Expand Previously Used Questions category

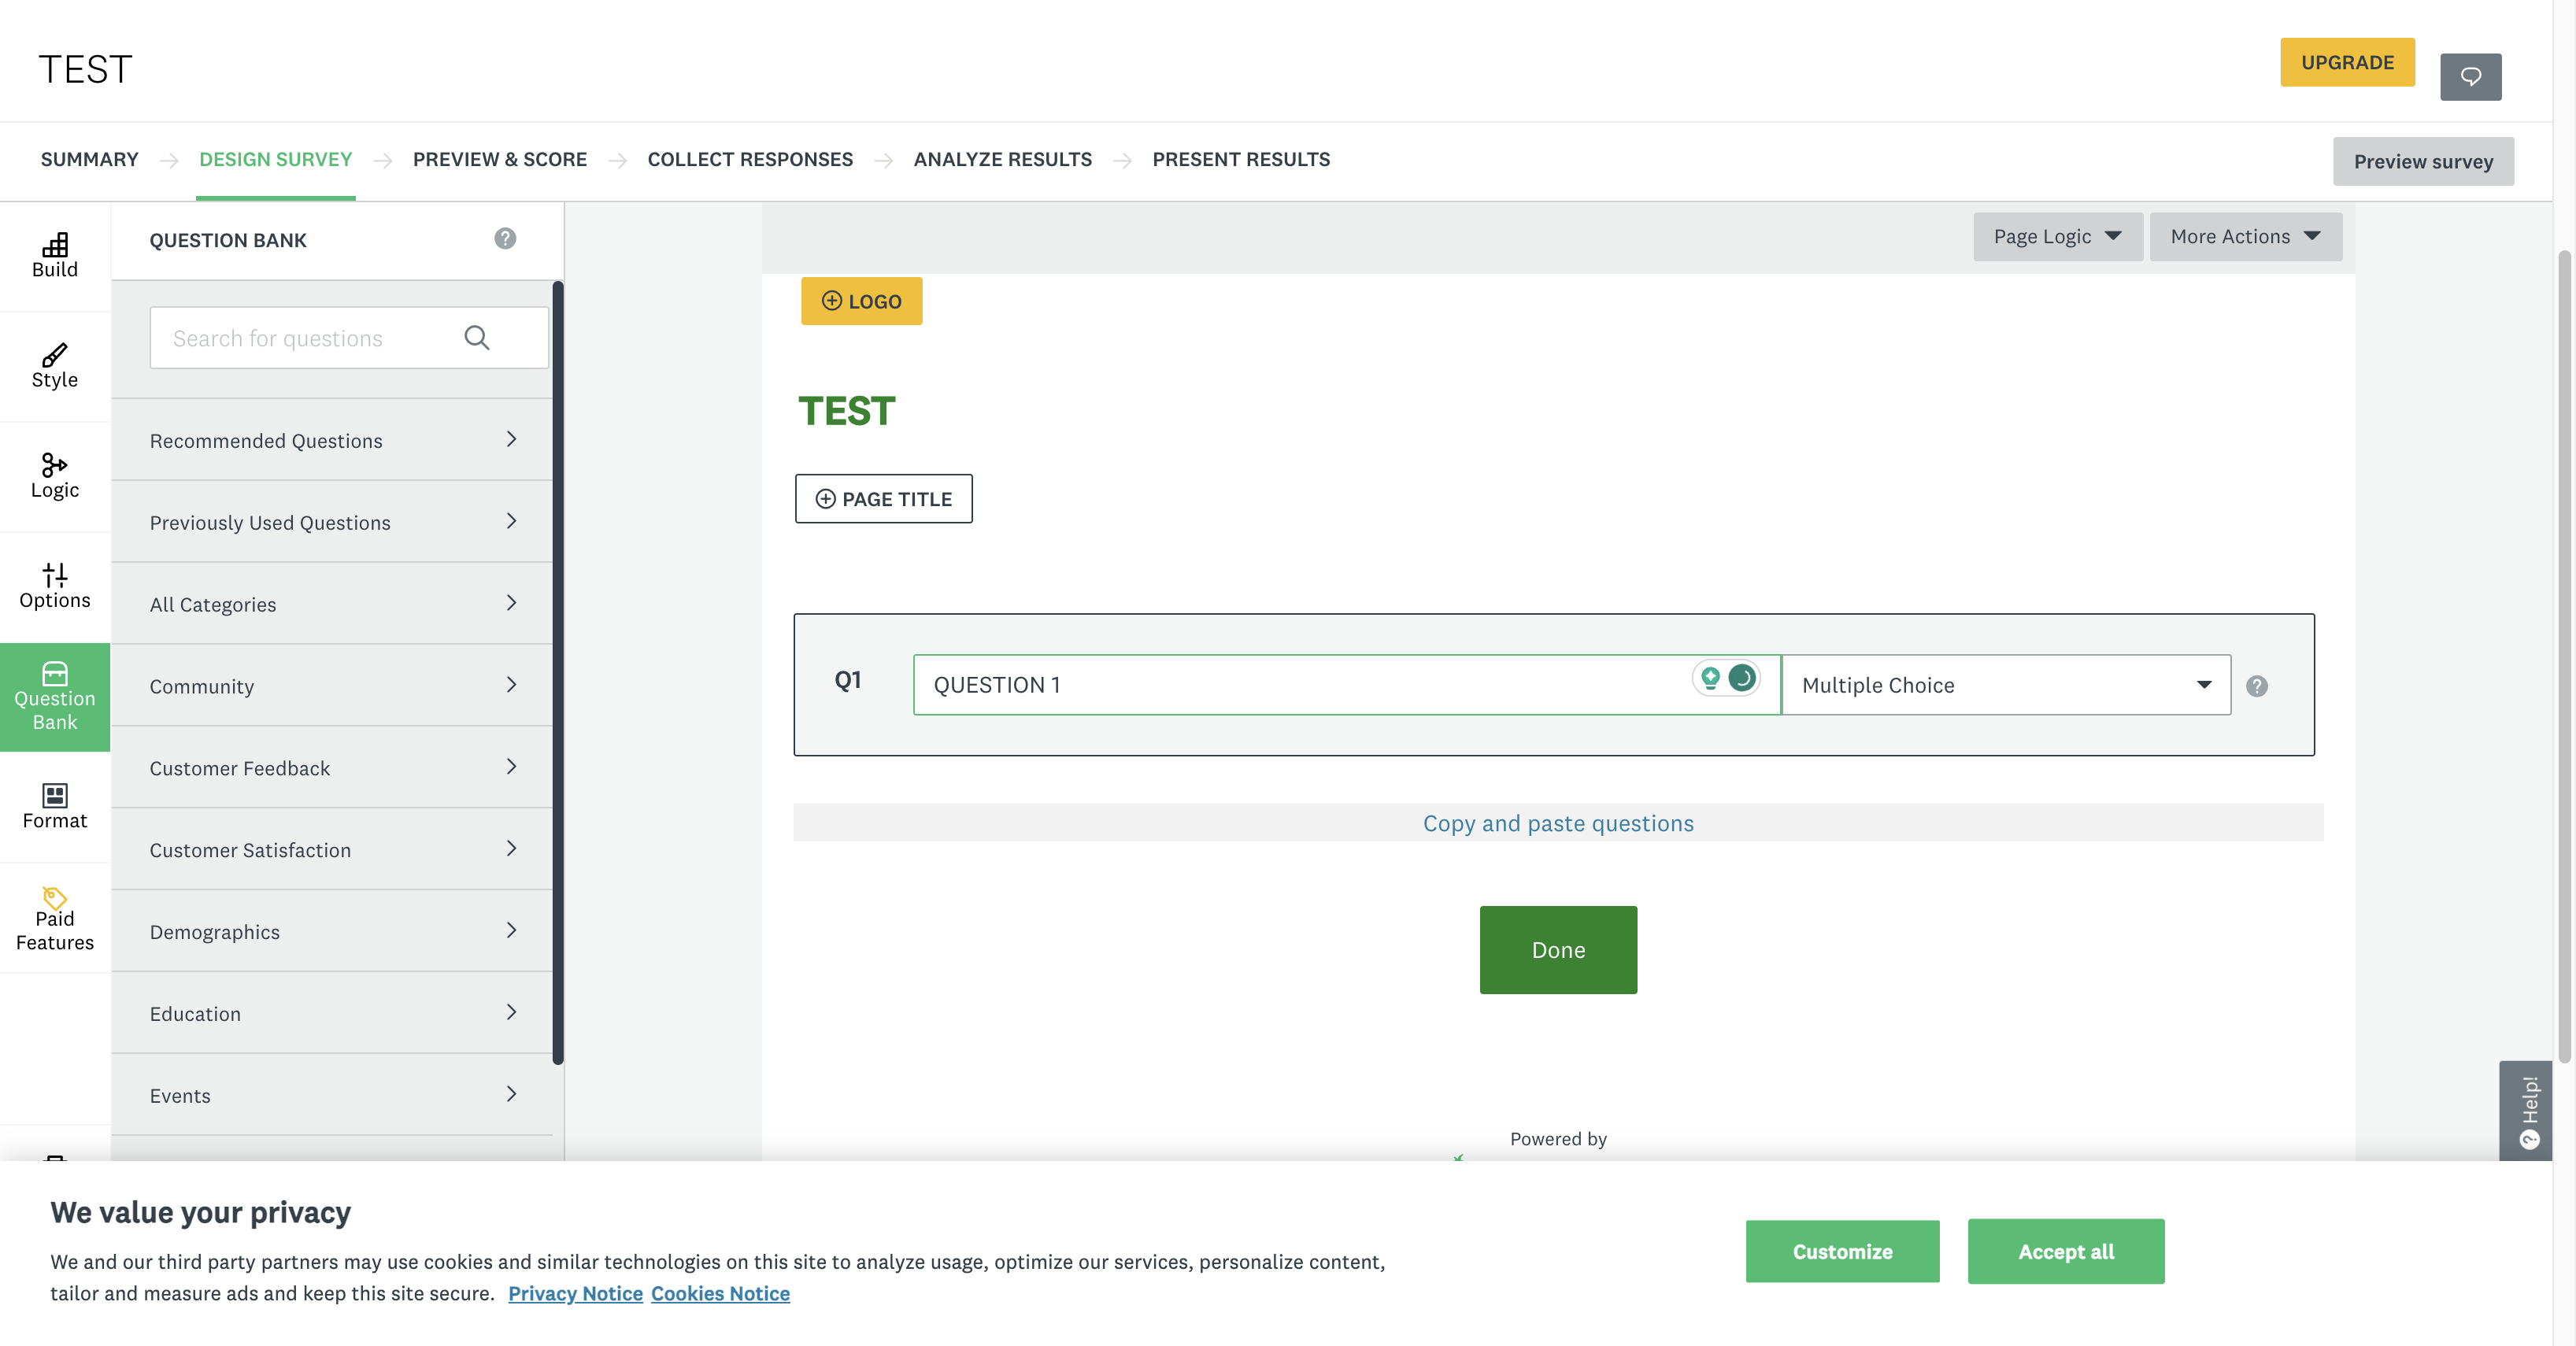[x=332, y=522]
